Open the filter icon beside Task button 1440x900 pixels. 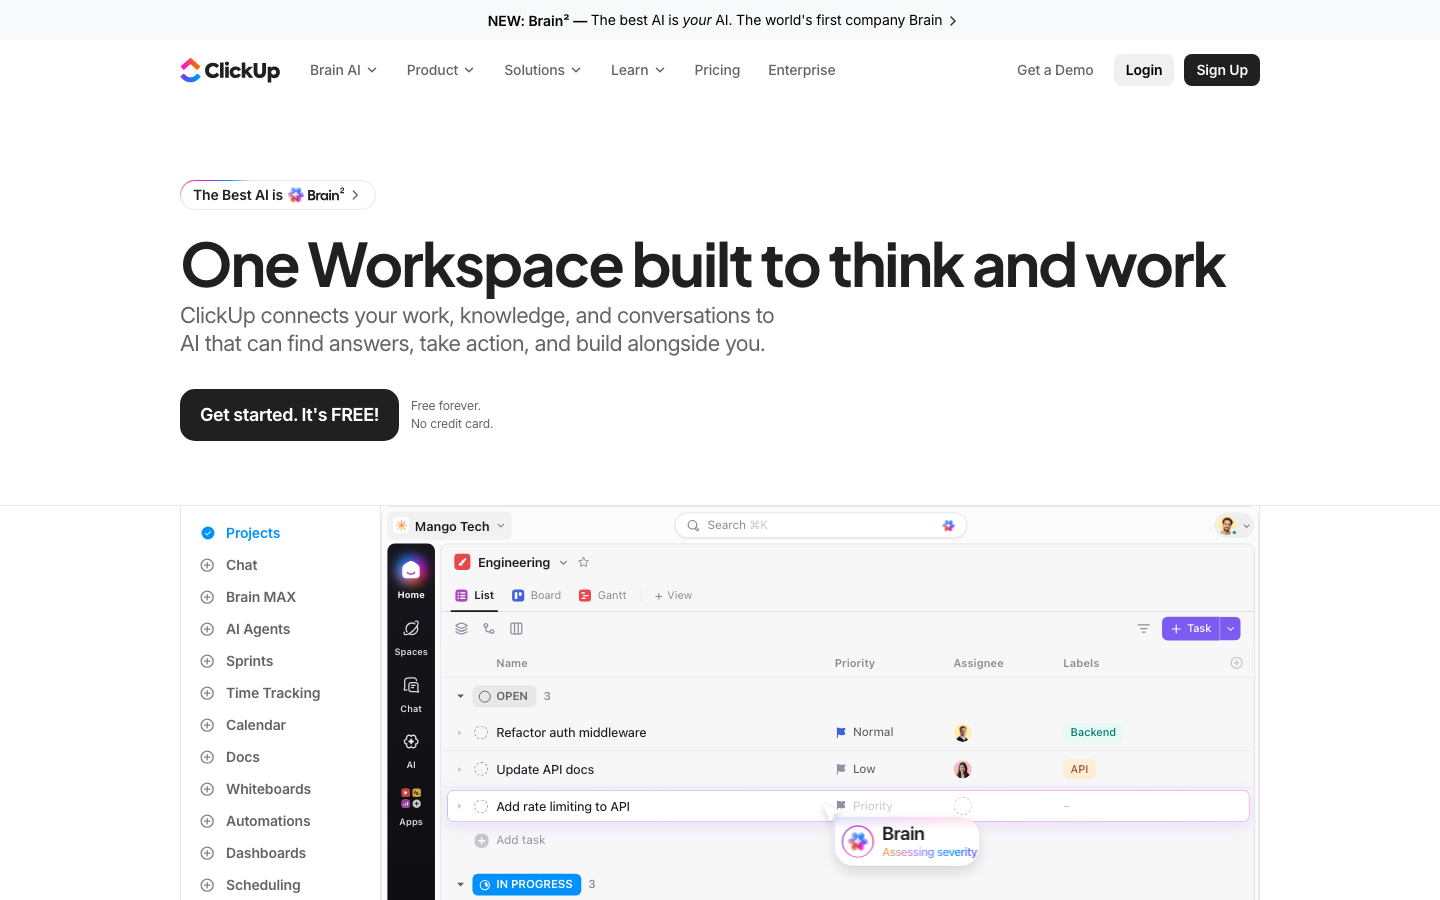[x=1143, y=628]
